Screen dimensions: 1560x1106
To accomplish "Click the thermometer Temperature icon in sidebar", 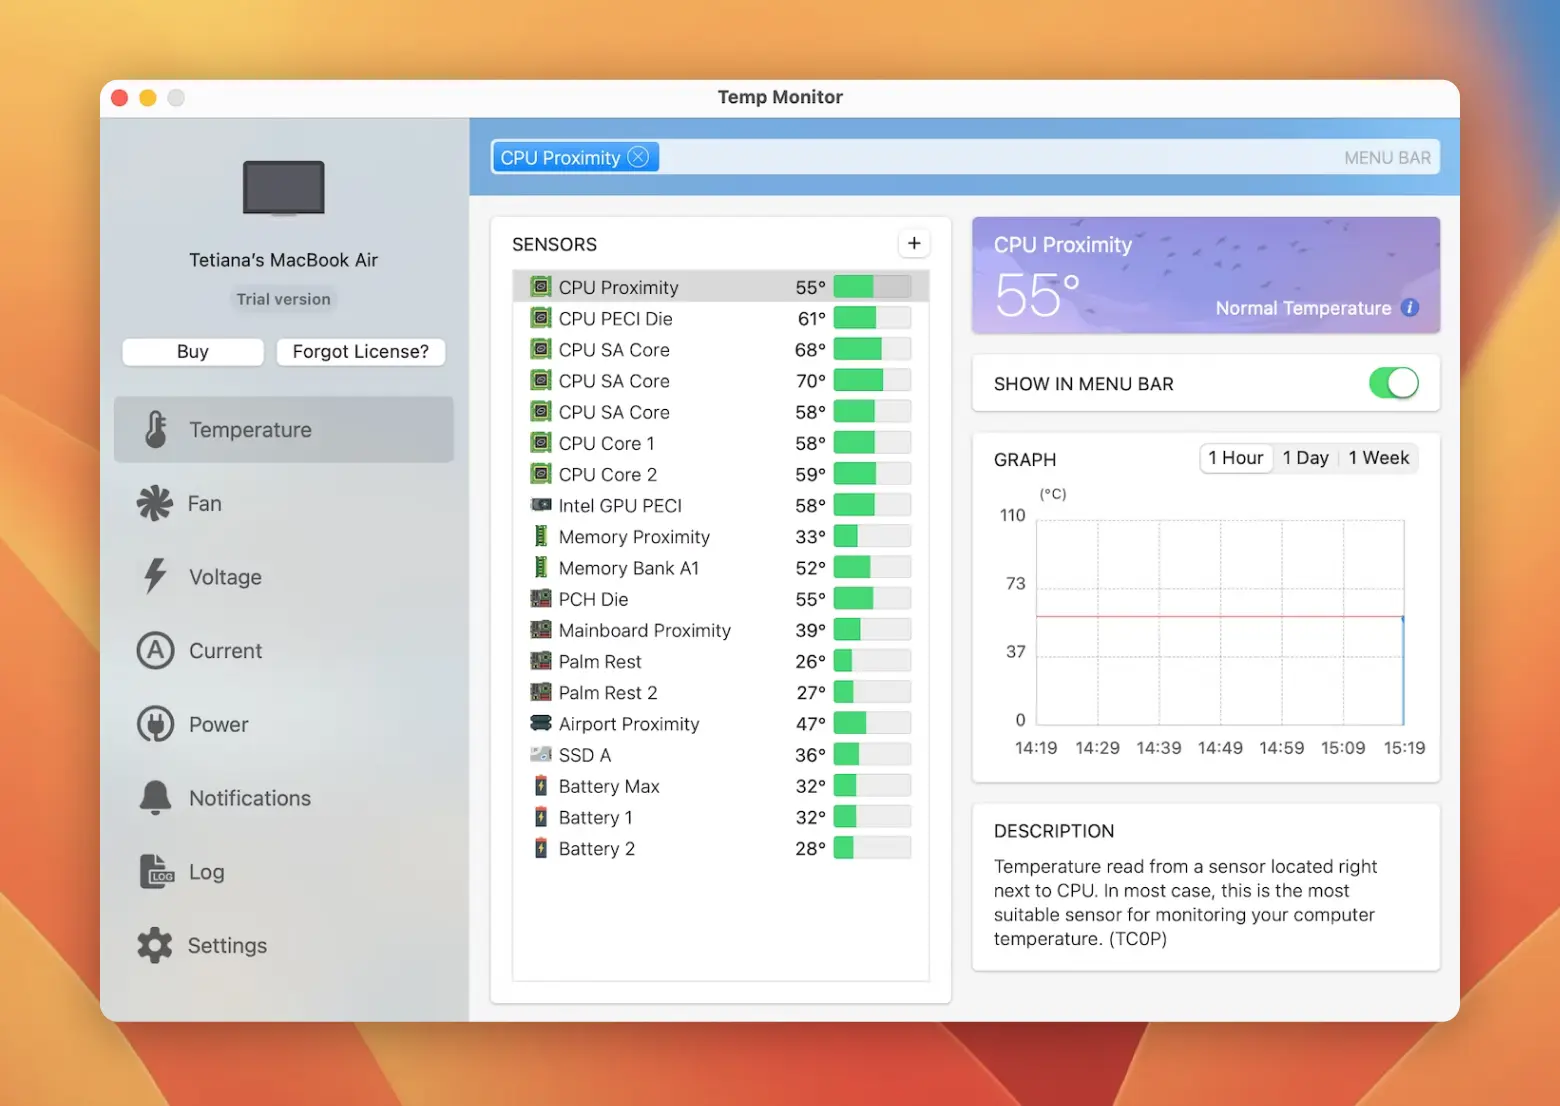I will (156, 429).
